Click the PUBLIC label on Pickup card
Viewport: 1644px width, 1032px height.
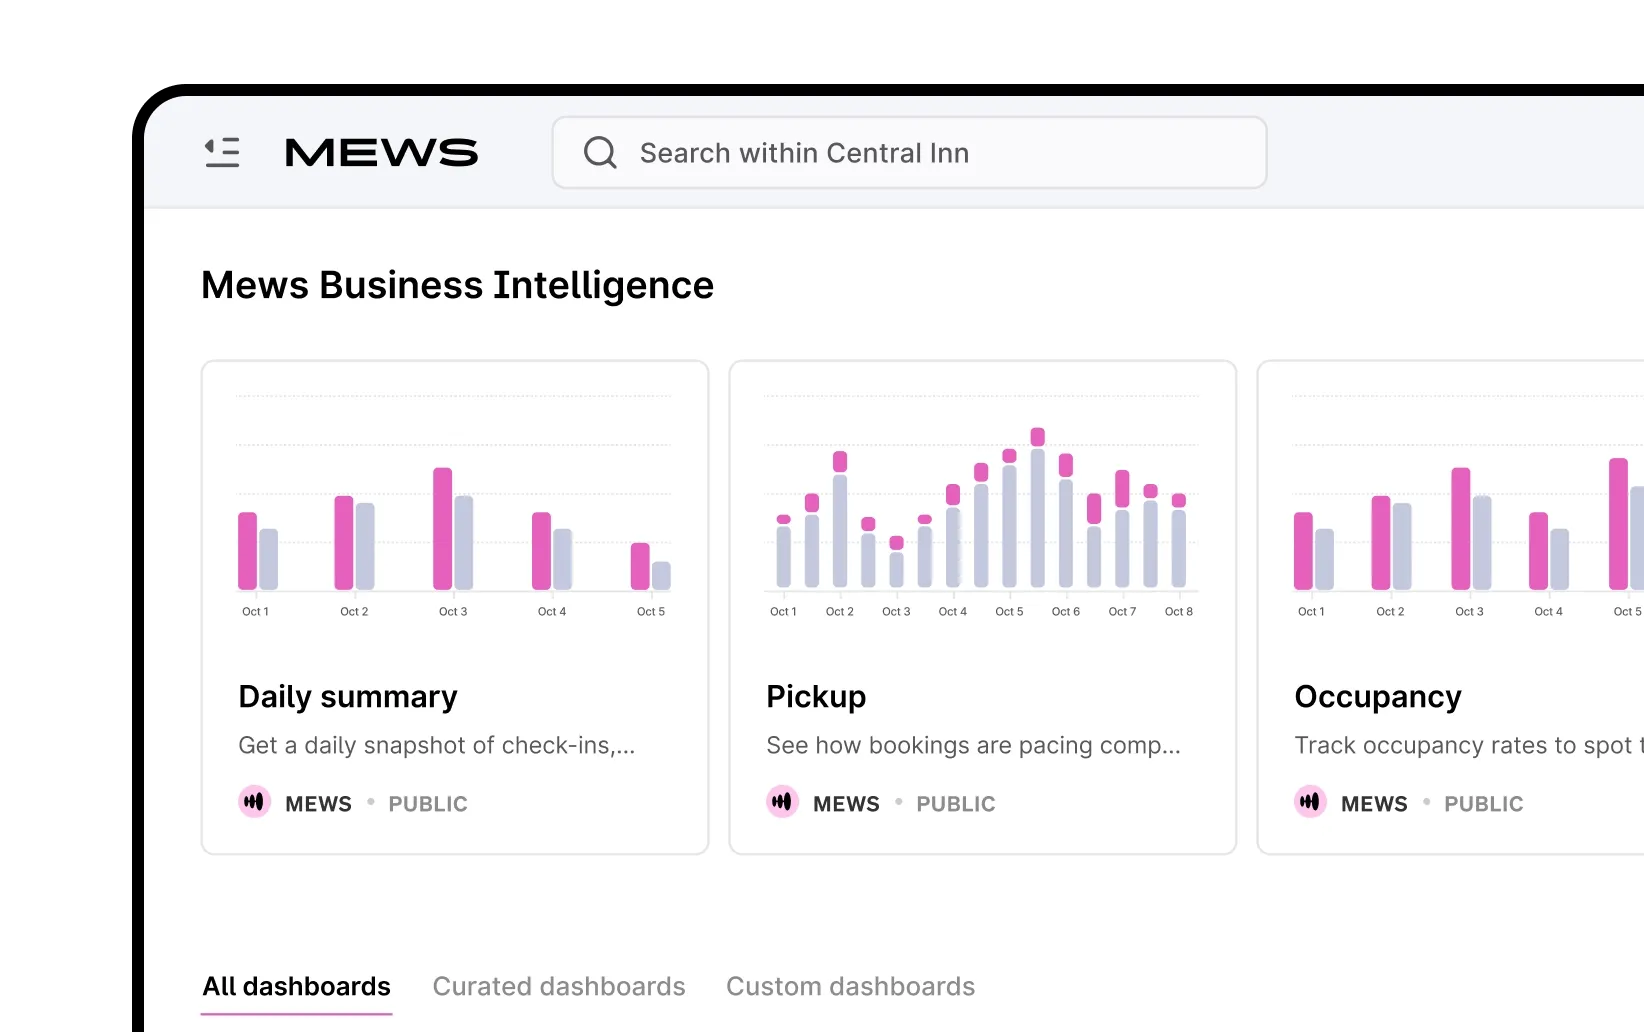tap(955, 803)
